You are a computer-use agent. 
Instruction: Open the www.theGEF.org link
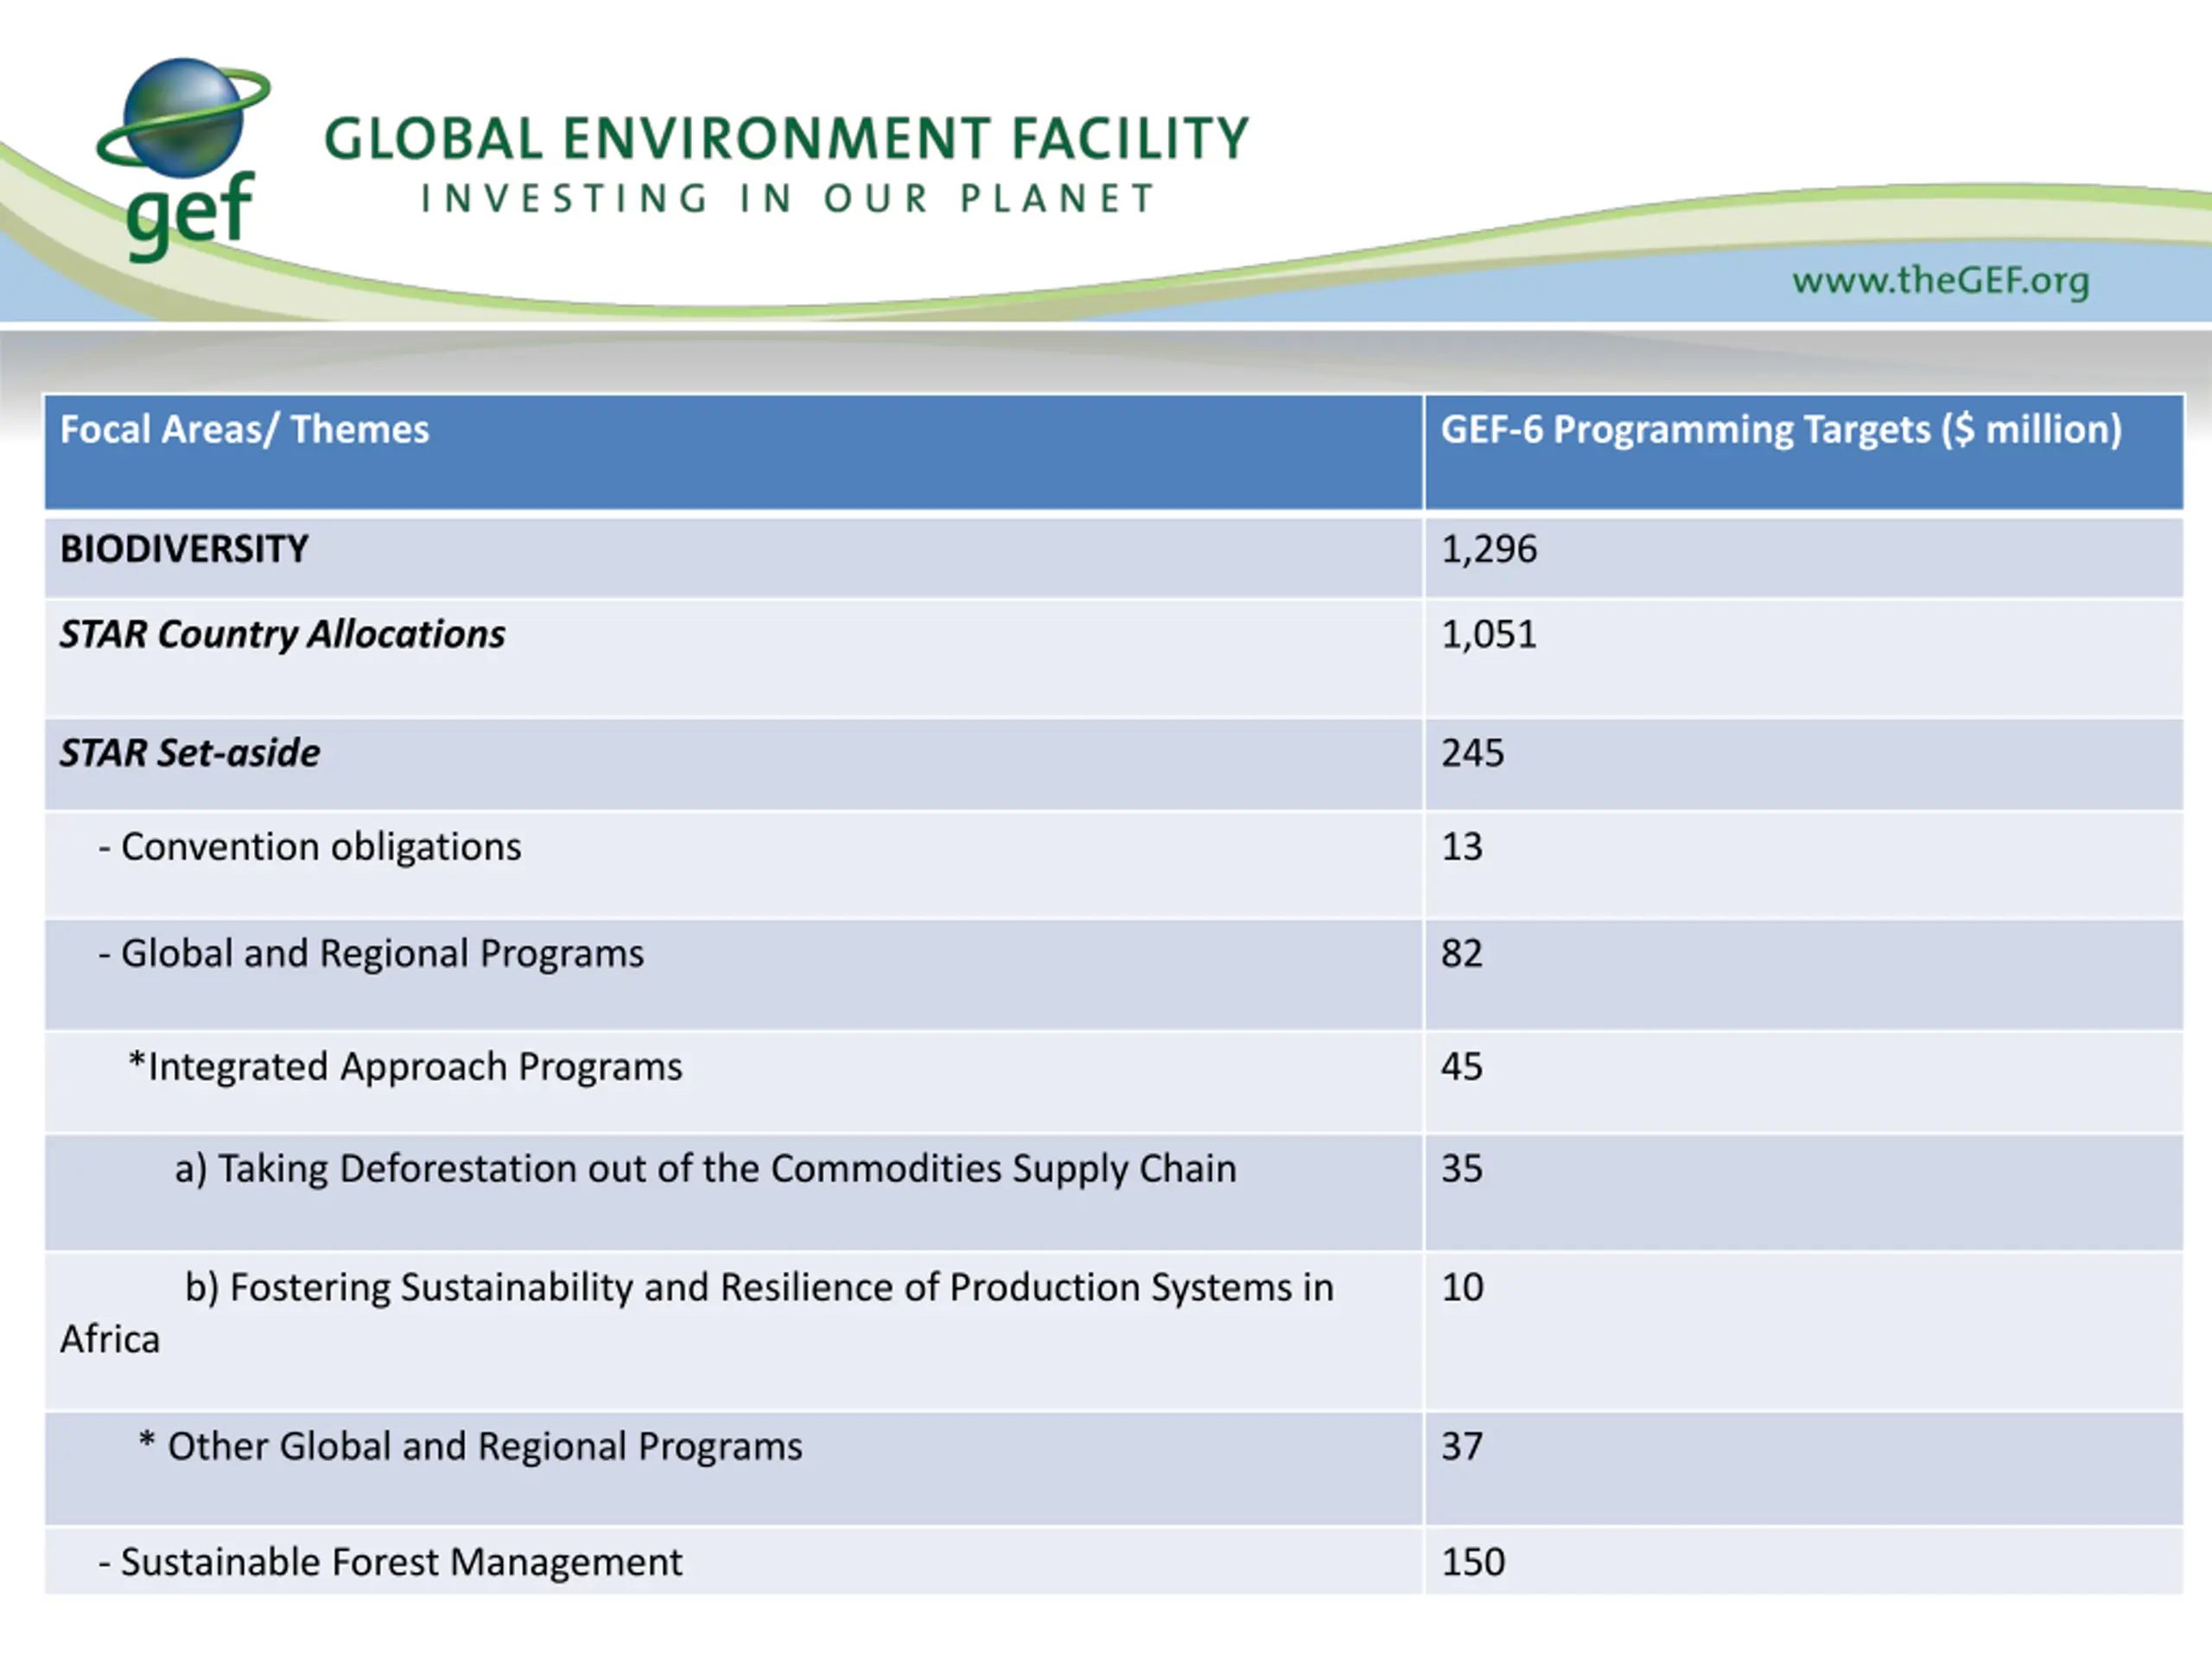(1940, 281)
